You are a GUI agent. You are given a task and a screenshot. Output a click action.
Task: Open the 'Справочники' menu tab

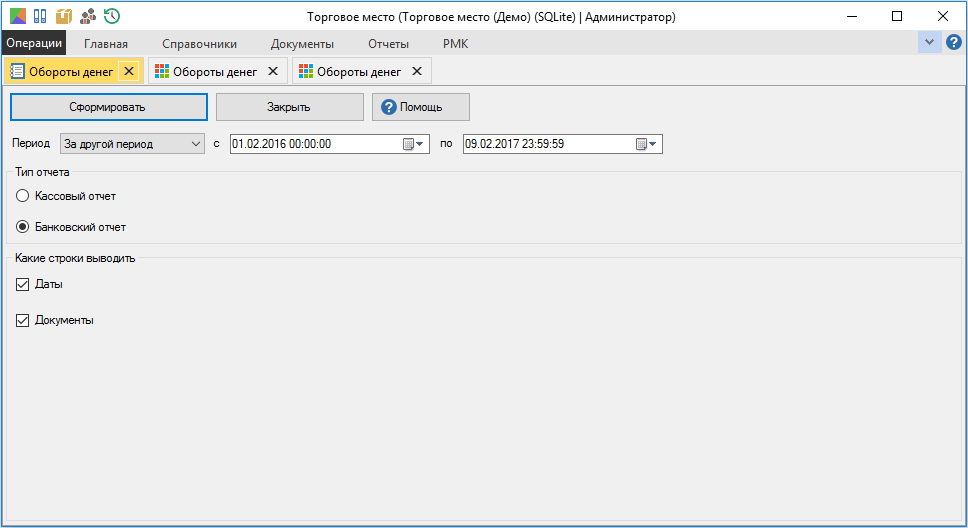199,44
